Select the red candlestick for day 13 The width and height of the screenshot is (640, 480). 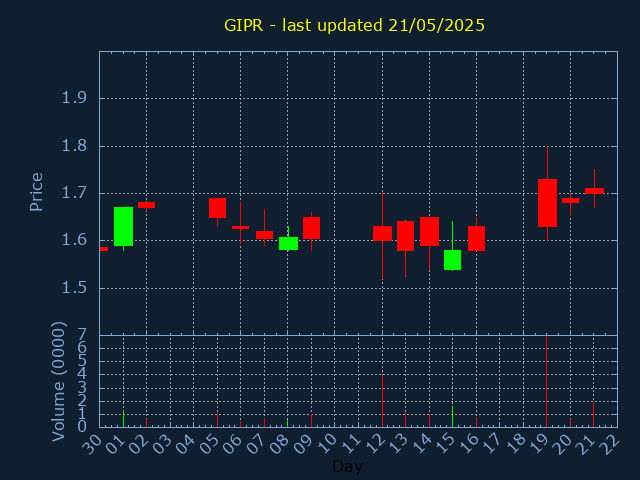405,236
